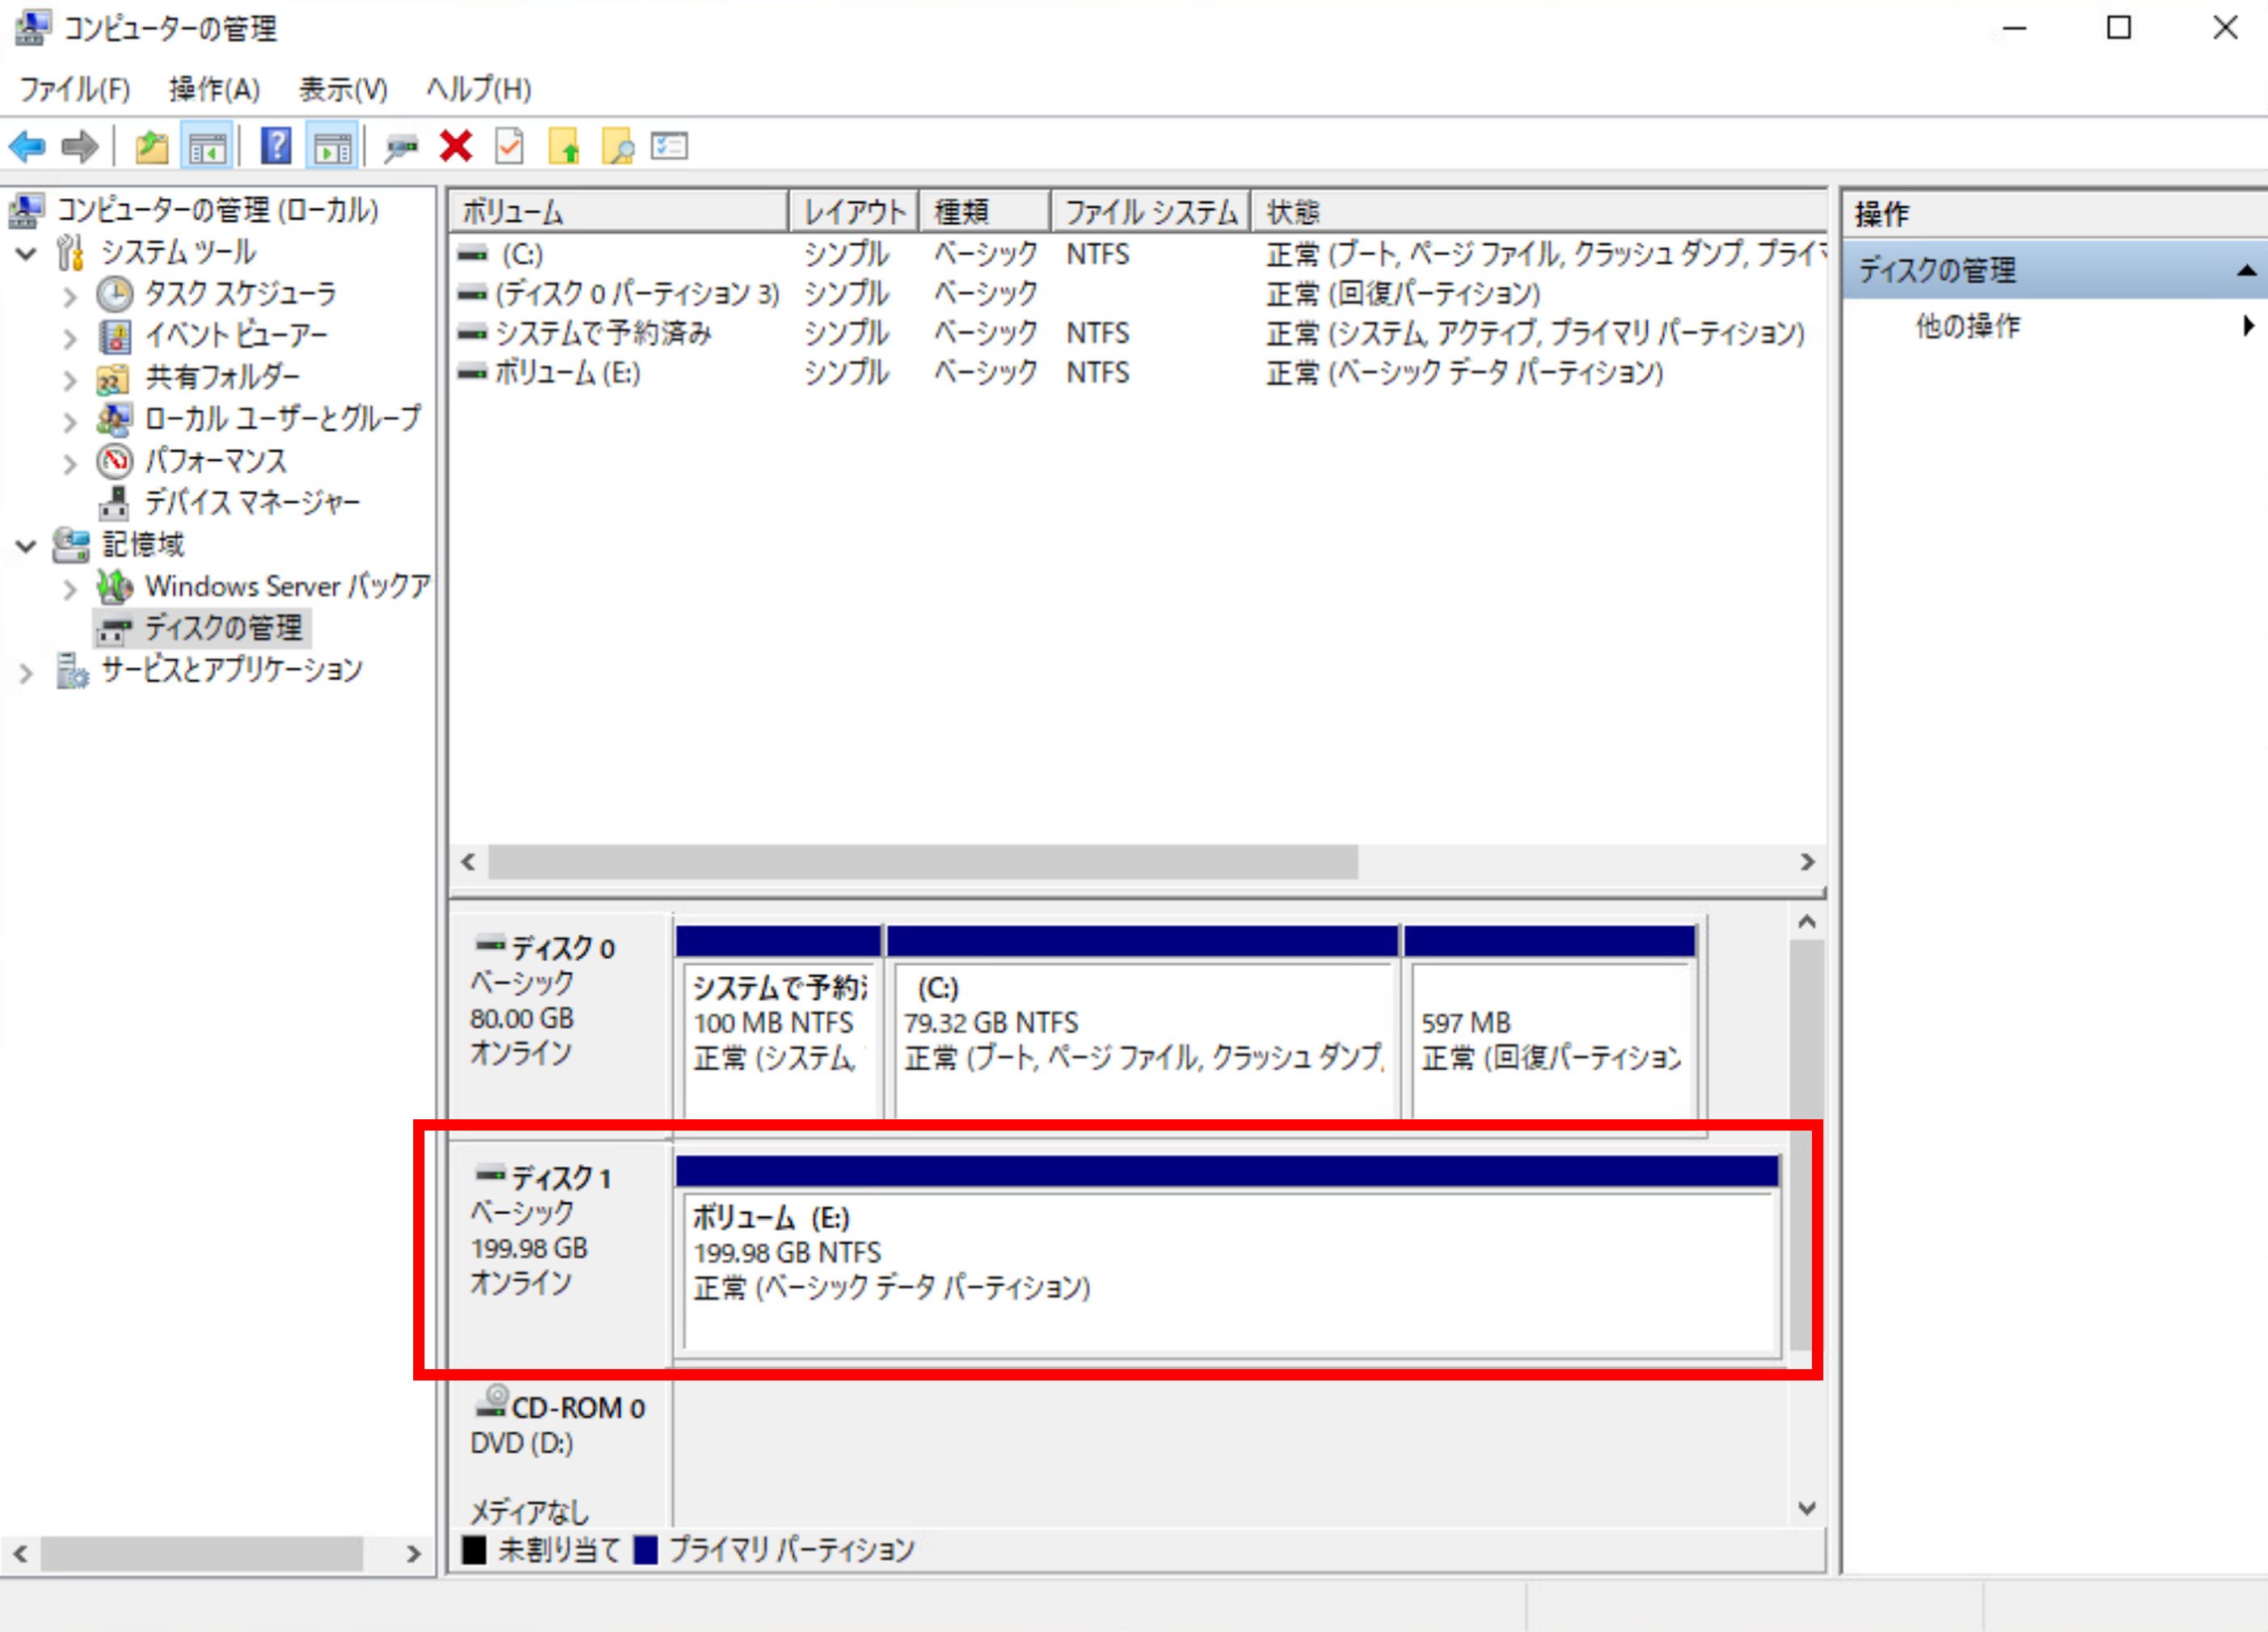Click the connect drive toolbar icon
Image resolution: width=2268 pixels, height=1632 pixels.
401,147
